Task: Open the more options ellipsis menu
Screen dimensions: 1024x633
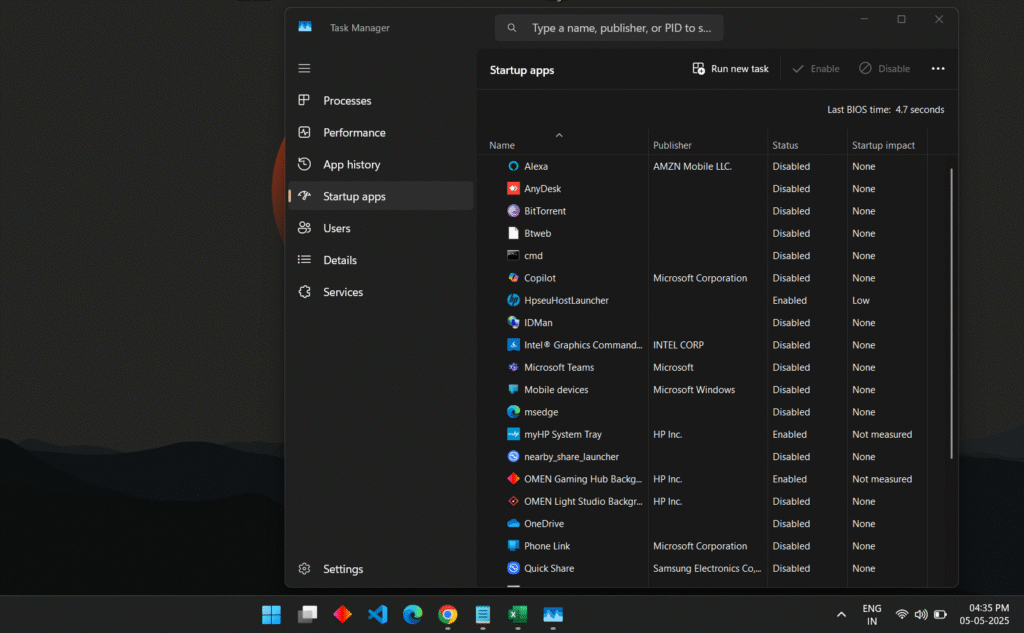Action: (938, 69)
